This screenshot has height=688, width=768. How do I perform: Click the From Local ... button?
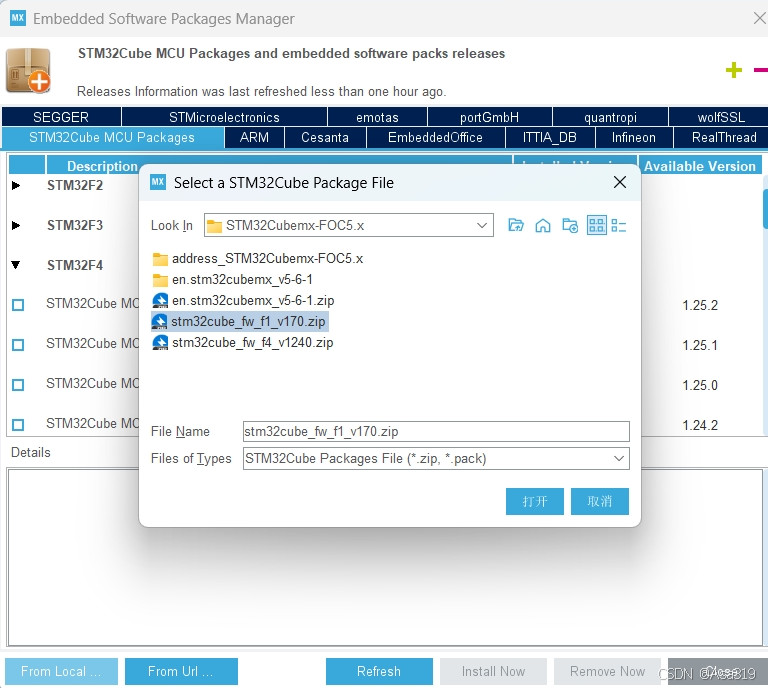click(x=61, y=671)
